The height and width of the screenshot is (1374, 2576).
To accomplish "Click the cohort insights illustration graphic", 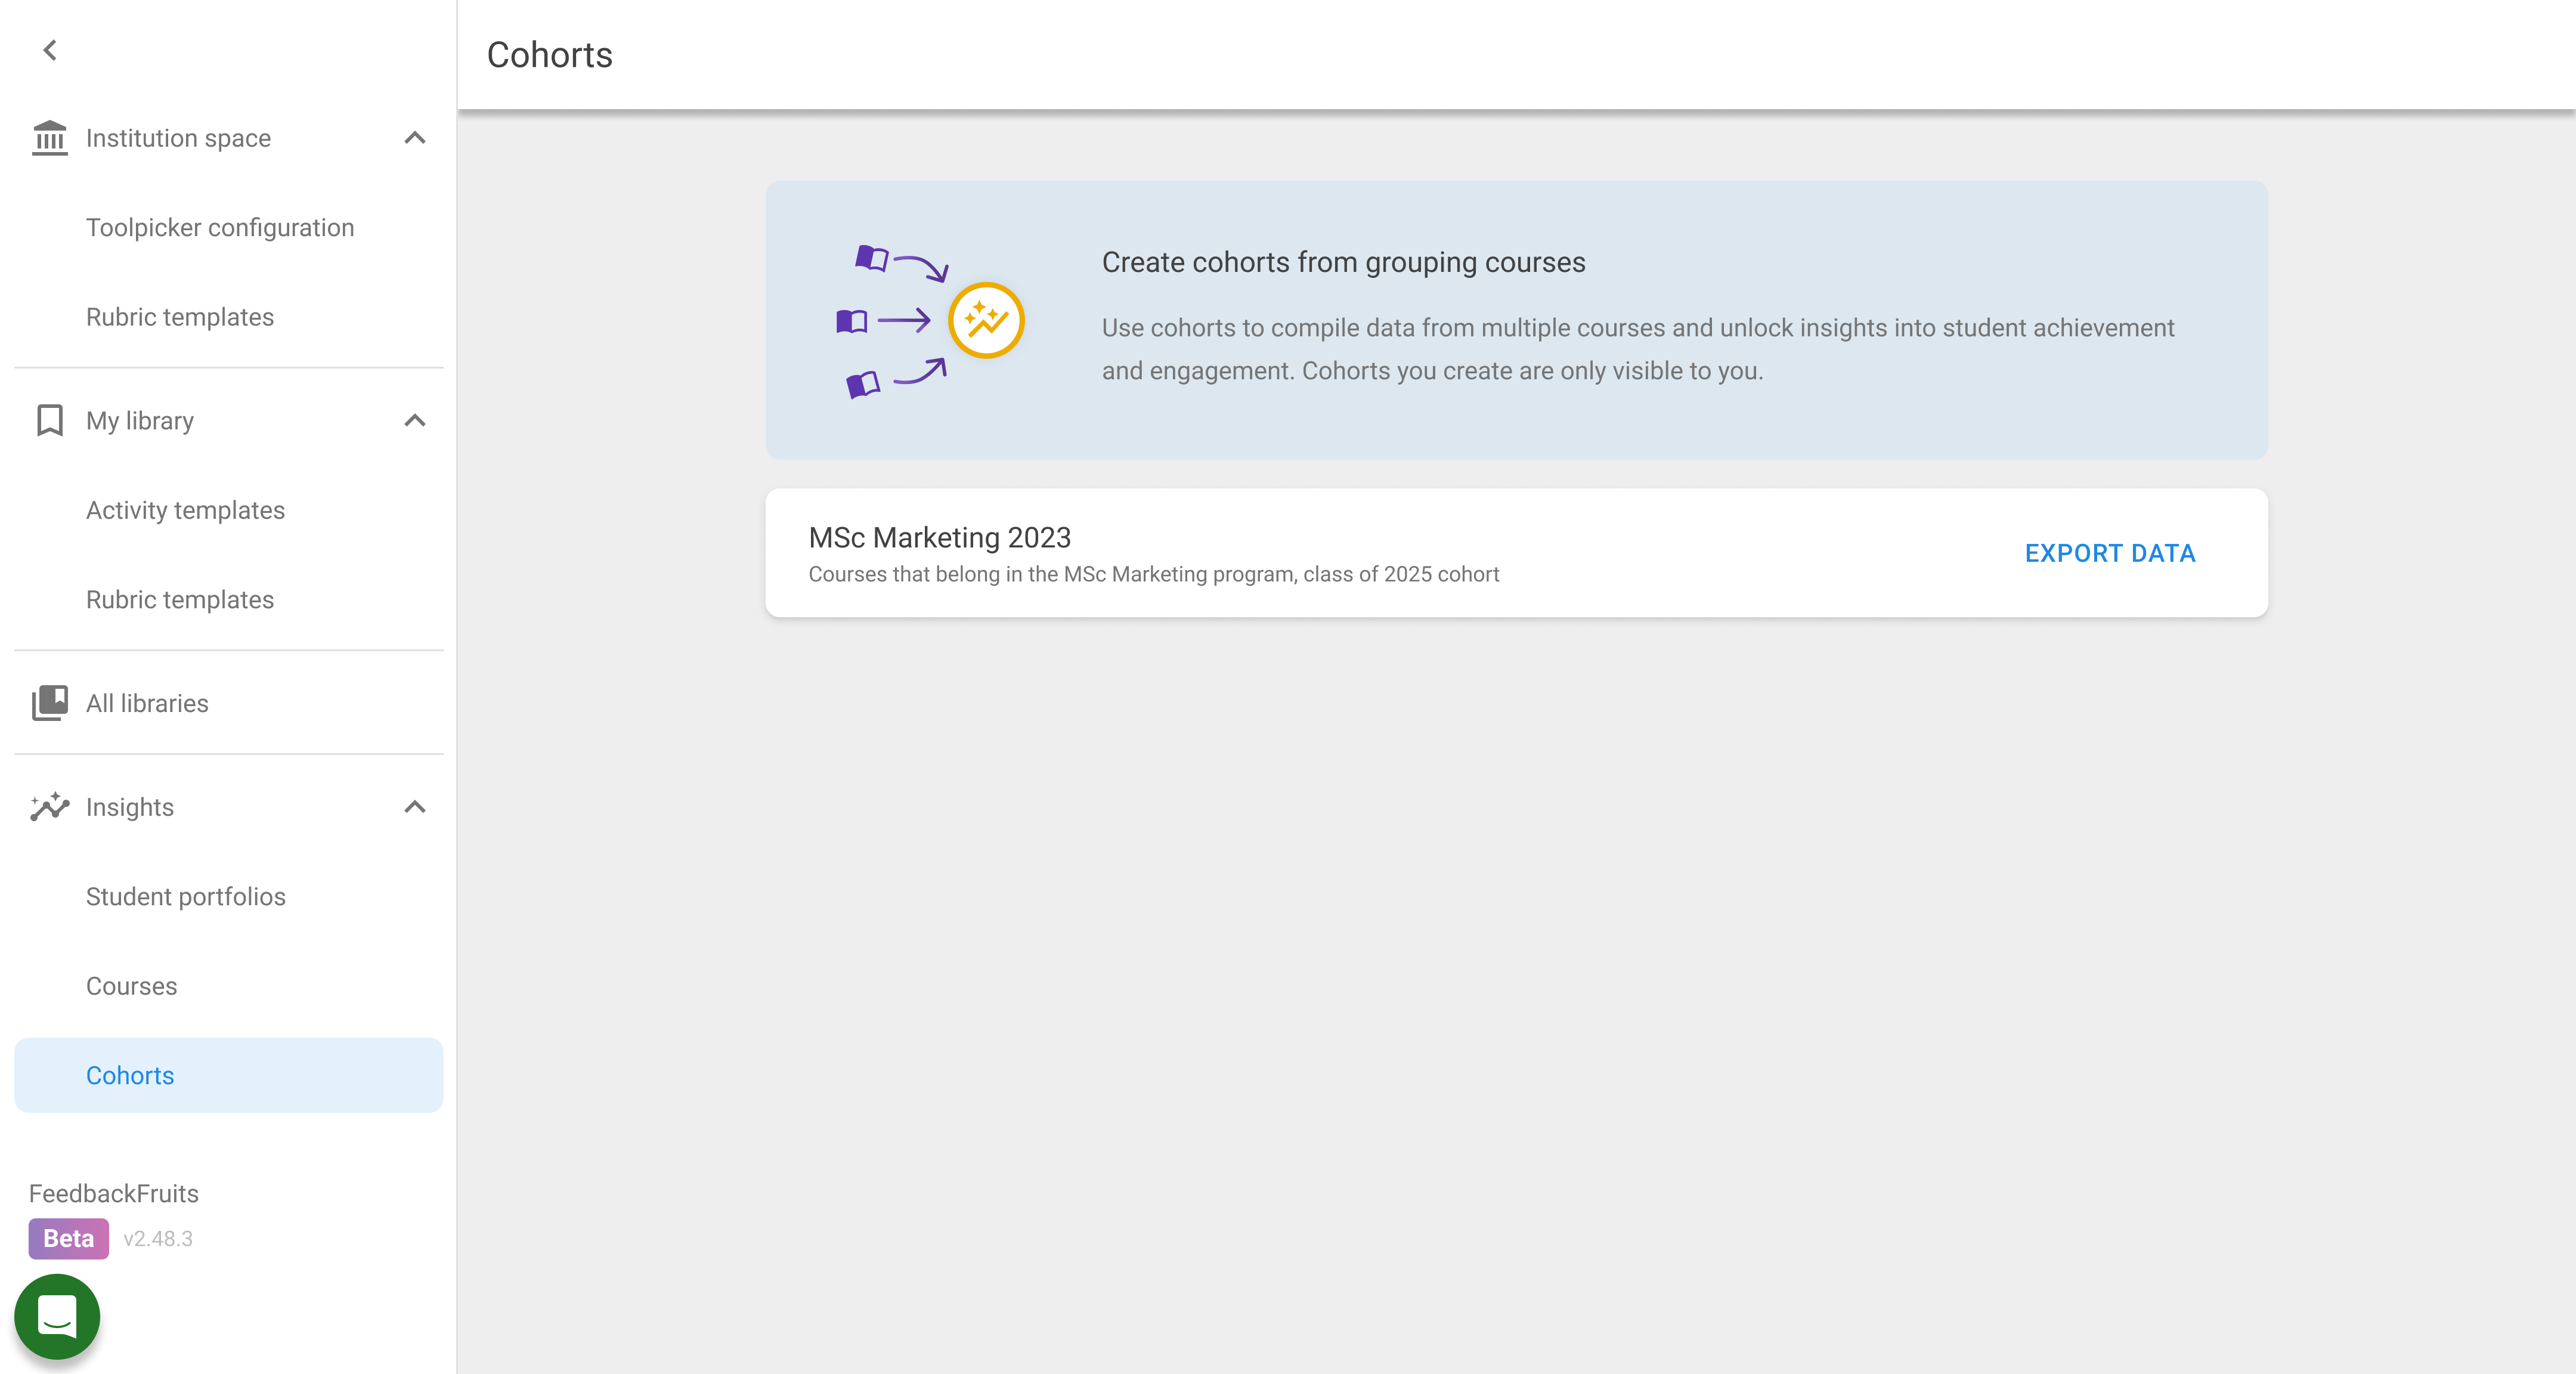I will click(930, 321).
